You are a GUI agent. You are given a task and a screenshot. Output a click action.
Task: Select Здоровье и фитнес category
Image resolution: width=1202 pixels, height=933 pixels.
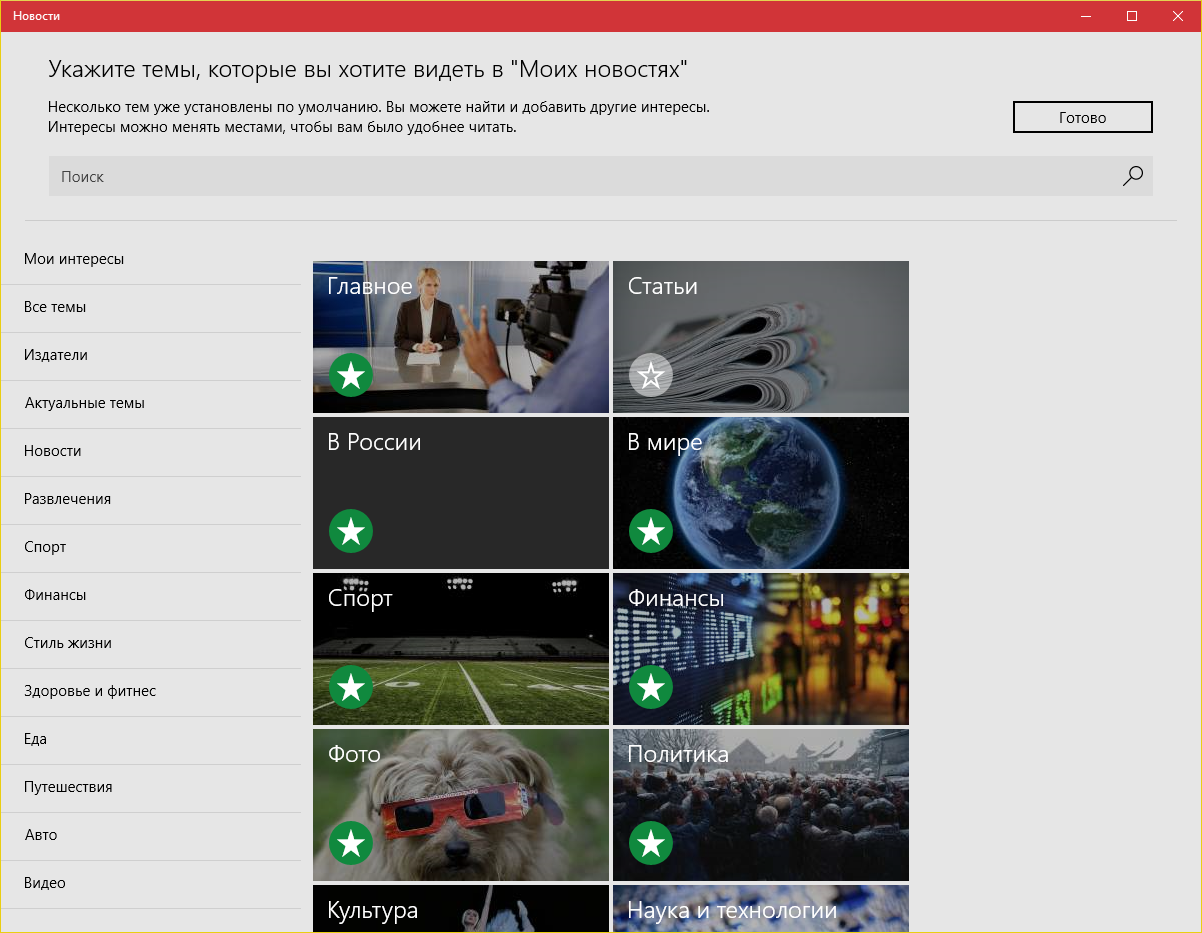pyautogui.click(x=151, y=691)
